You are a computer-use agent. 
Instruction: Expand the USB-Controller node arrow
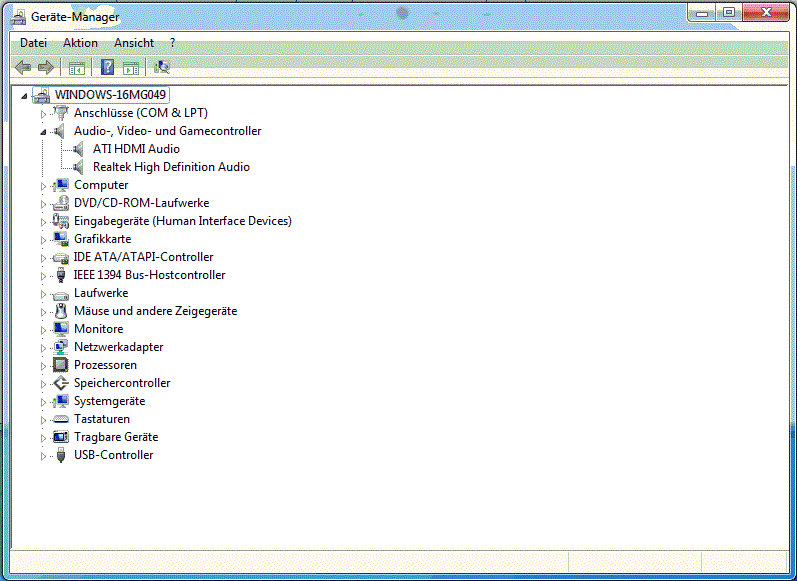(43, 456)
